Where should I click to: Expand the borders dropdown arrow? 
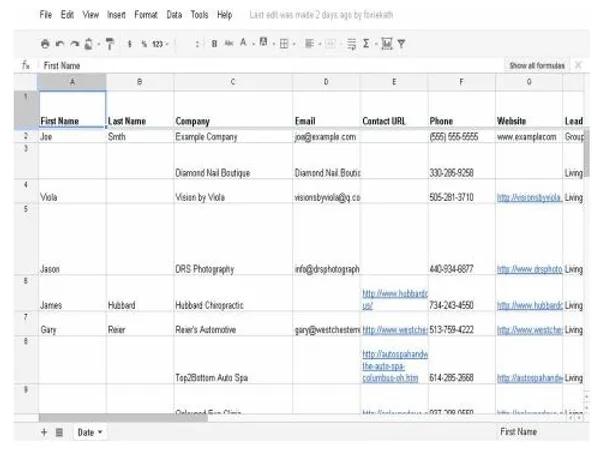(x=294, y=45)
